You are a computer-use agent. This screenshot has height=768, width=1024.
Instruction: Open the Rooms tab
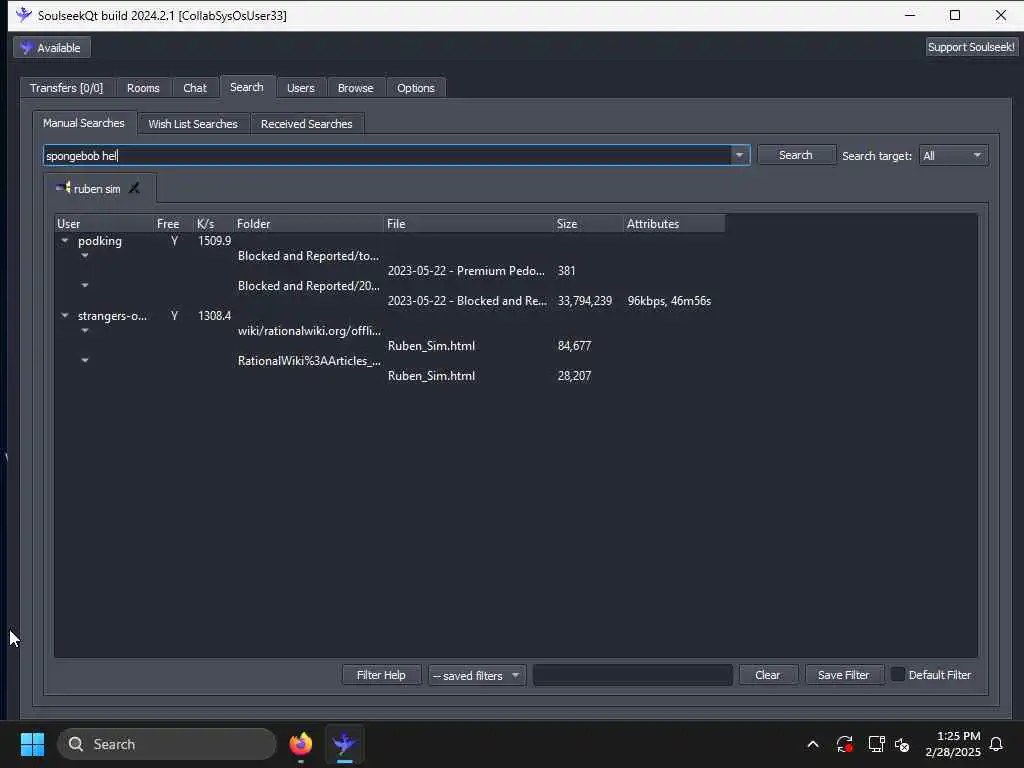pyautogui.click(x=143, y=88)
